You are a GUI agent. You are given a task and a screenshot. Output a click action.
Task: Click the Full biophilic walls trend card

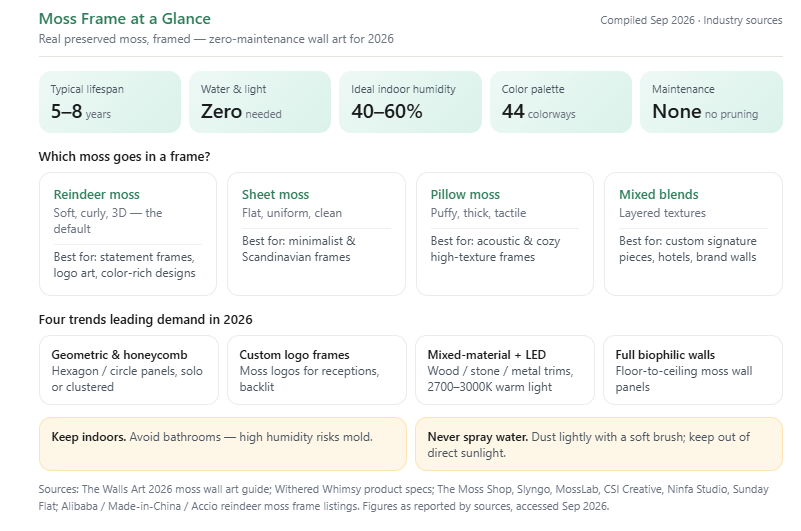tap(693, 370)
